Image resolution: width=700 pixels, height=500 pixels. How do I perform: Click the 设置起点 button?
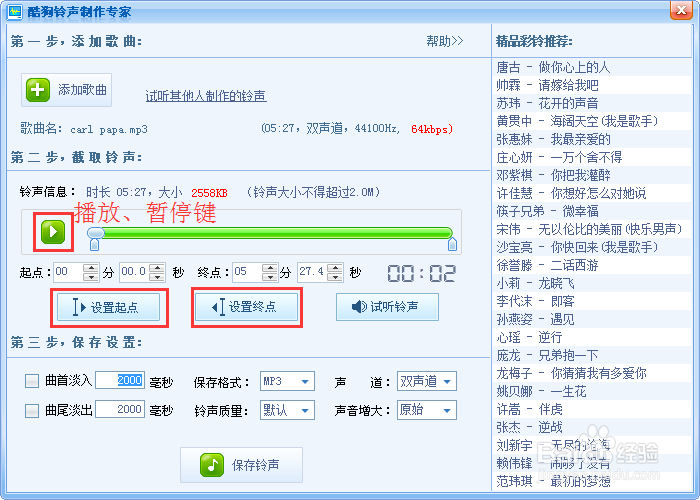pyautogui.click(x=108, y=307)
